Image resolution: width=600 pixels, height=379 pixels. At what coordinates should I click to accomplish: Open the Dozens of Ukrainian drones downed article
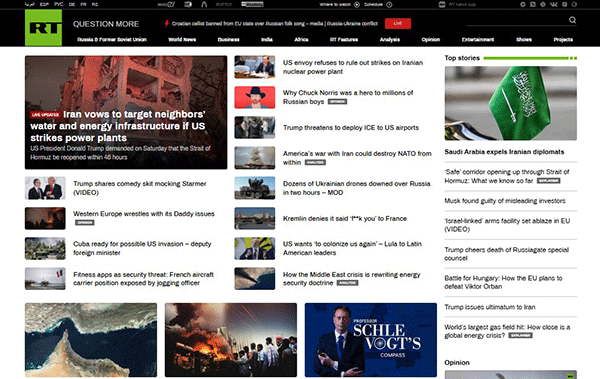click(x=357, y=188)
